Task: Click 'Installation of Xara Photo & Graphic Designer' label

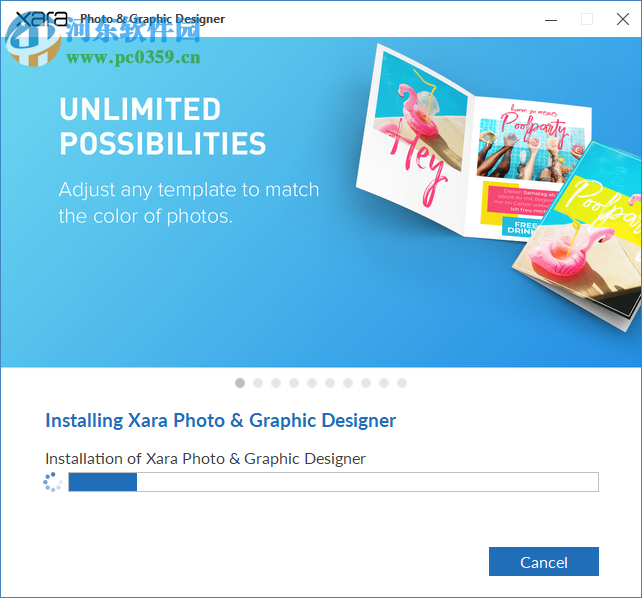Action: point(205,459)
